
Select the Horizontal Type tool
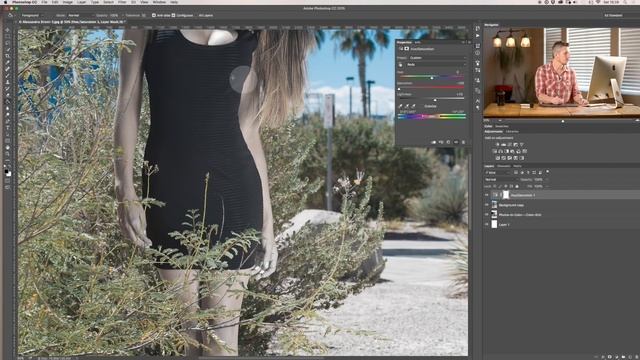tap(8, 128)
